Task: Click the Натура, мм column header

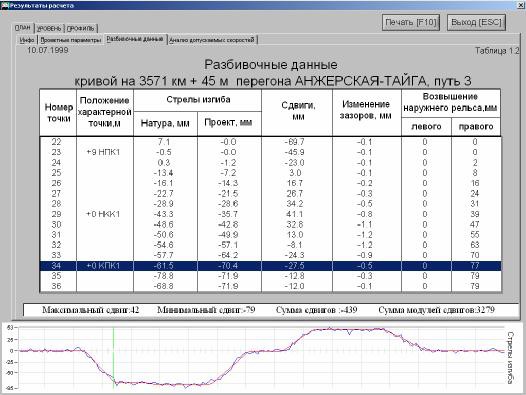Action: coord(165,124)
